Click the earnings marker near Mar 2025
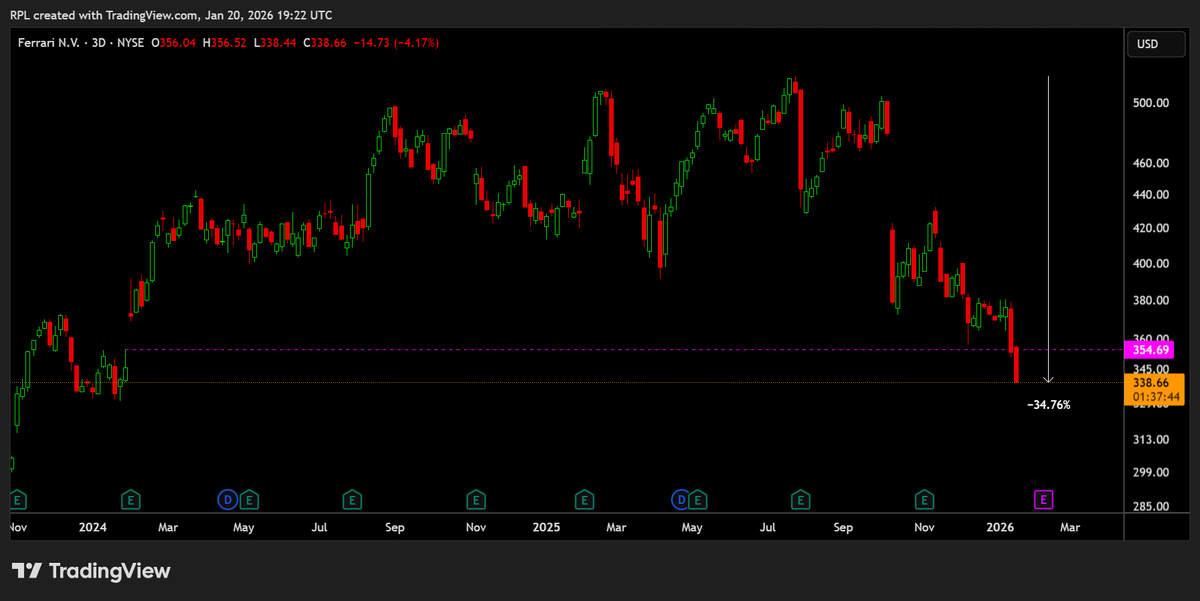1200x601 pixels. point(584,499)
